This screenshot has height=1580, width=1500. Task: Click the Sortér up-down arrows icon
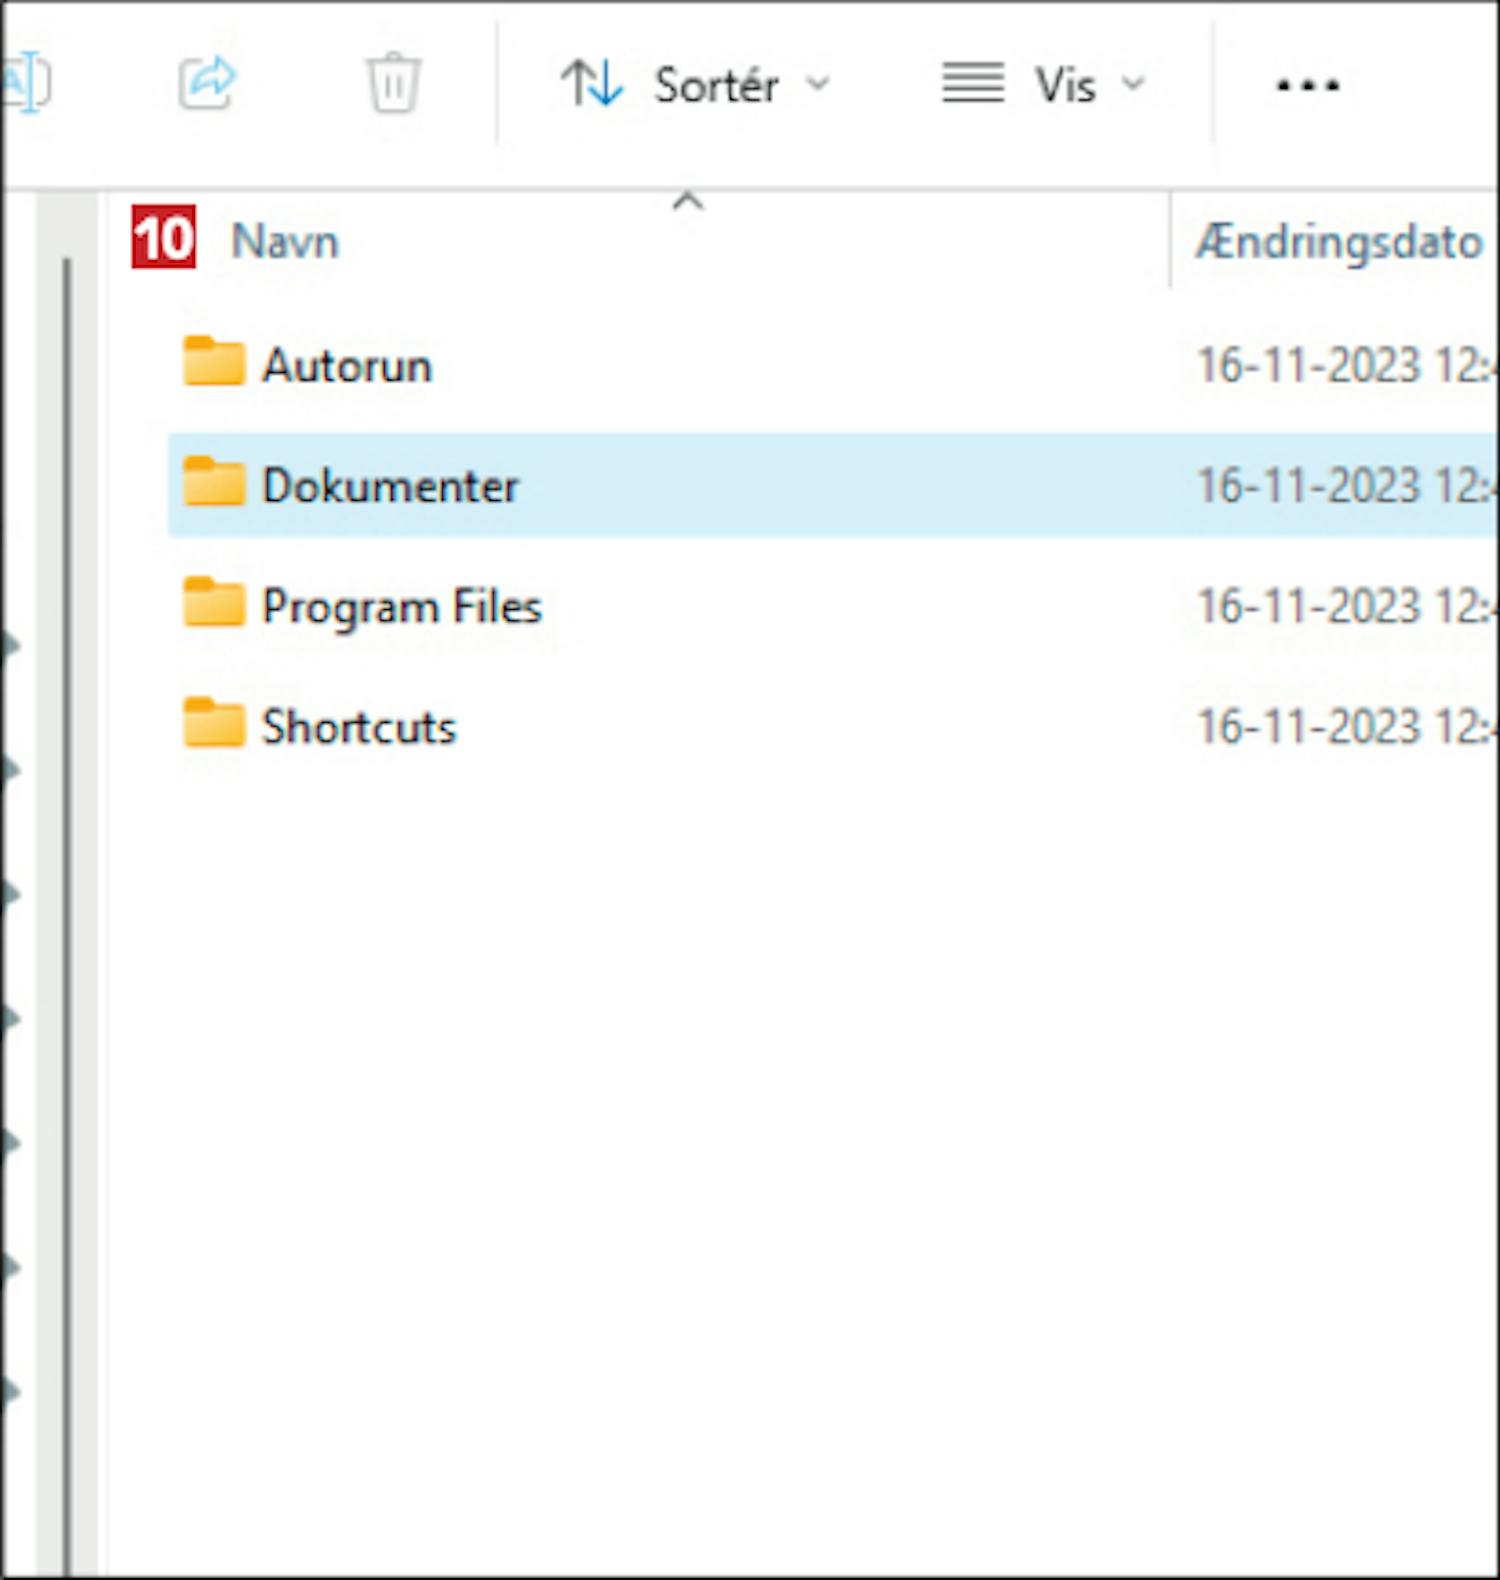point(592,83)
